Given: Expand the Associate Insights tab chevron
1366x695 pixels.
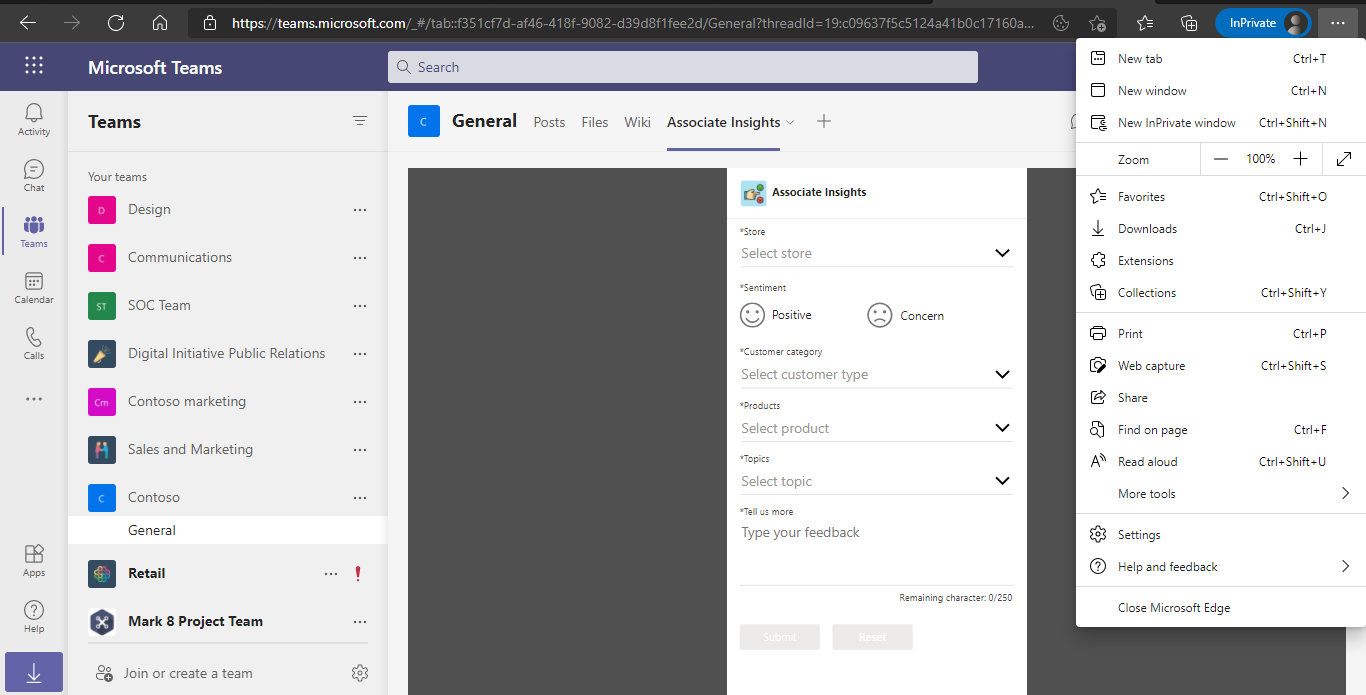Looking at the screenshot, I should click(x=790, y=122).
